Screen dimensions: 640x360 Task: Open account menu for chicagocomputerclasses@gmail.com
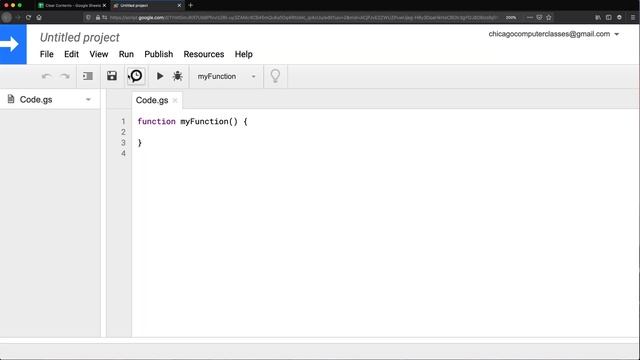click(x=553, y=34)
